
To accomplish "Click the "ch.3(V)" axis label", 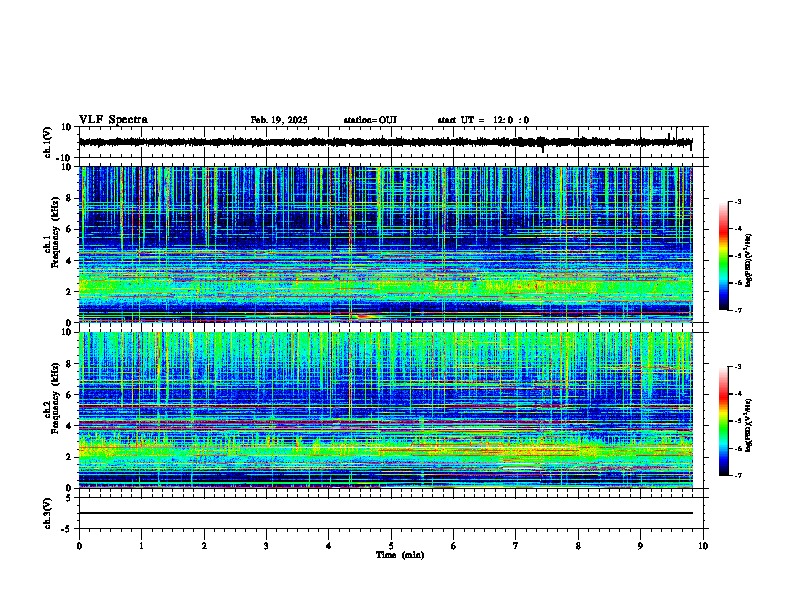I will point(48,513).
